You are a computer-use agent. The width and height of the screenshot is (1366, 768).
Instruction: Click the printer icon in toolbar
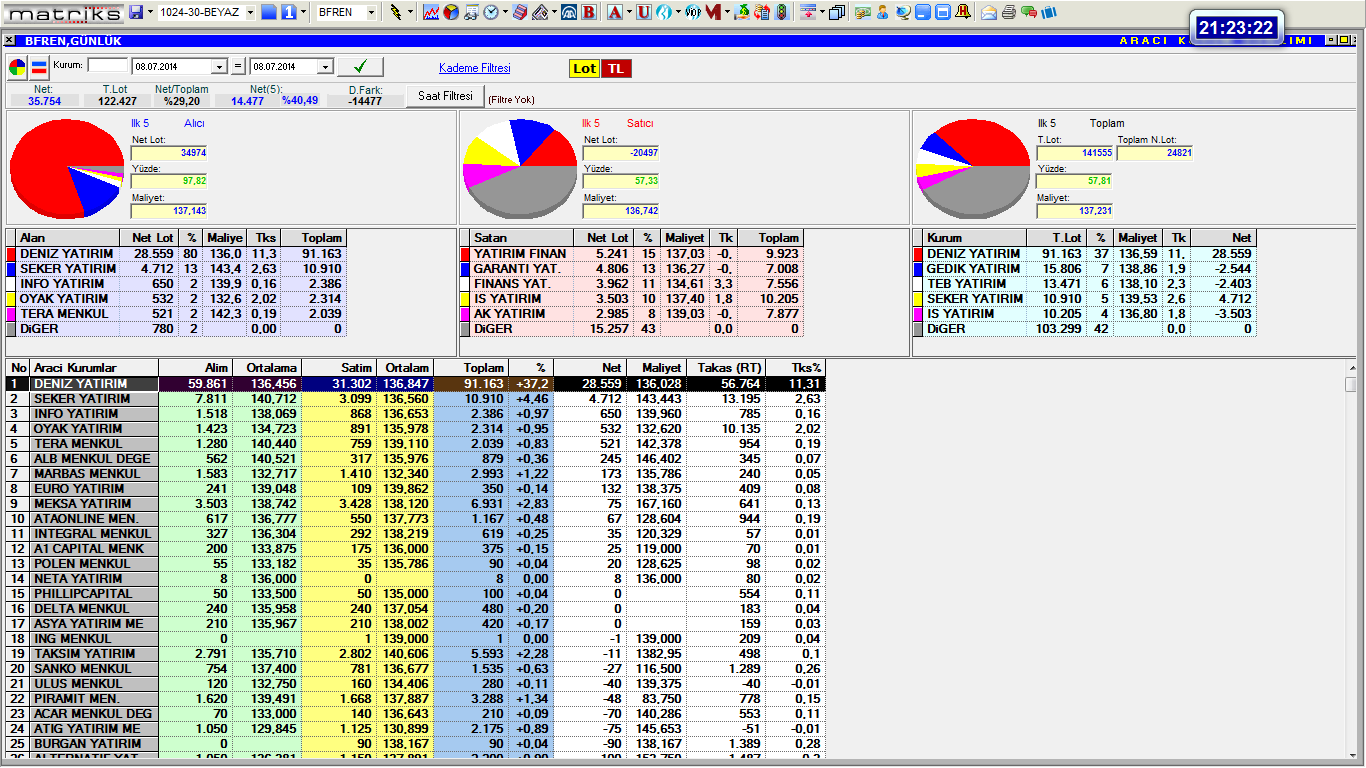[x=1009, y=12]
